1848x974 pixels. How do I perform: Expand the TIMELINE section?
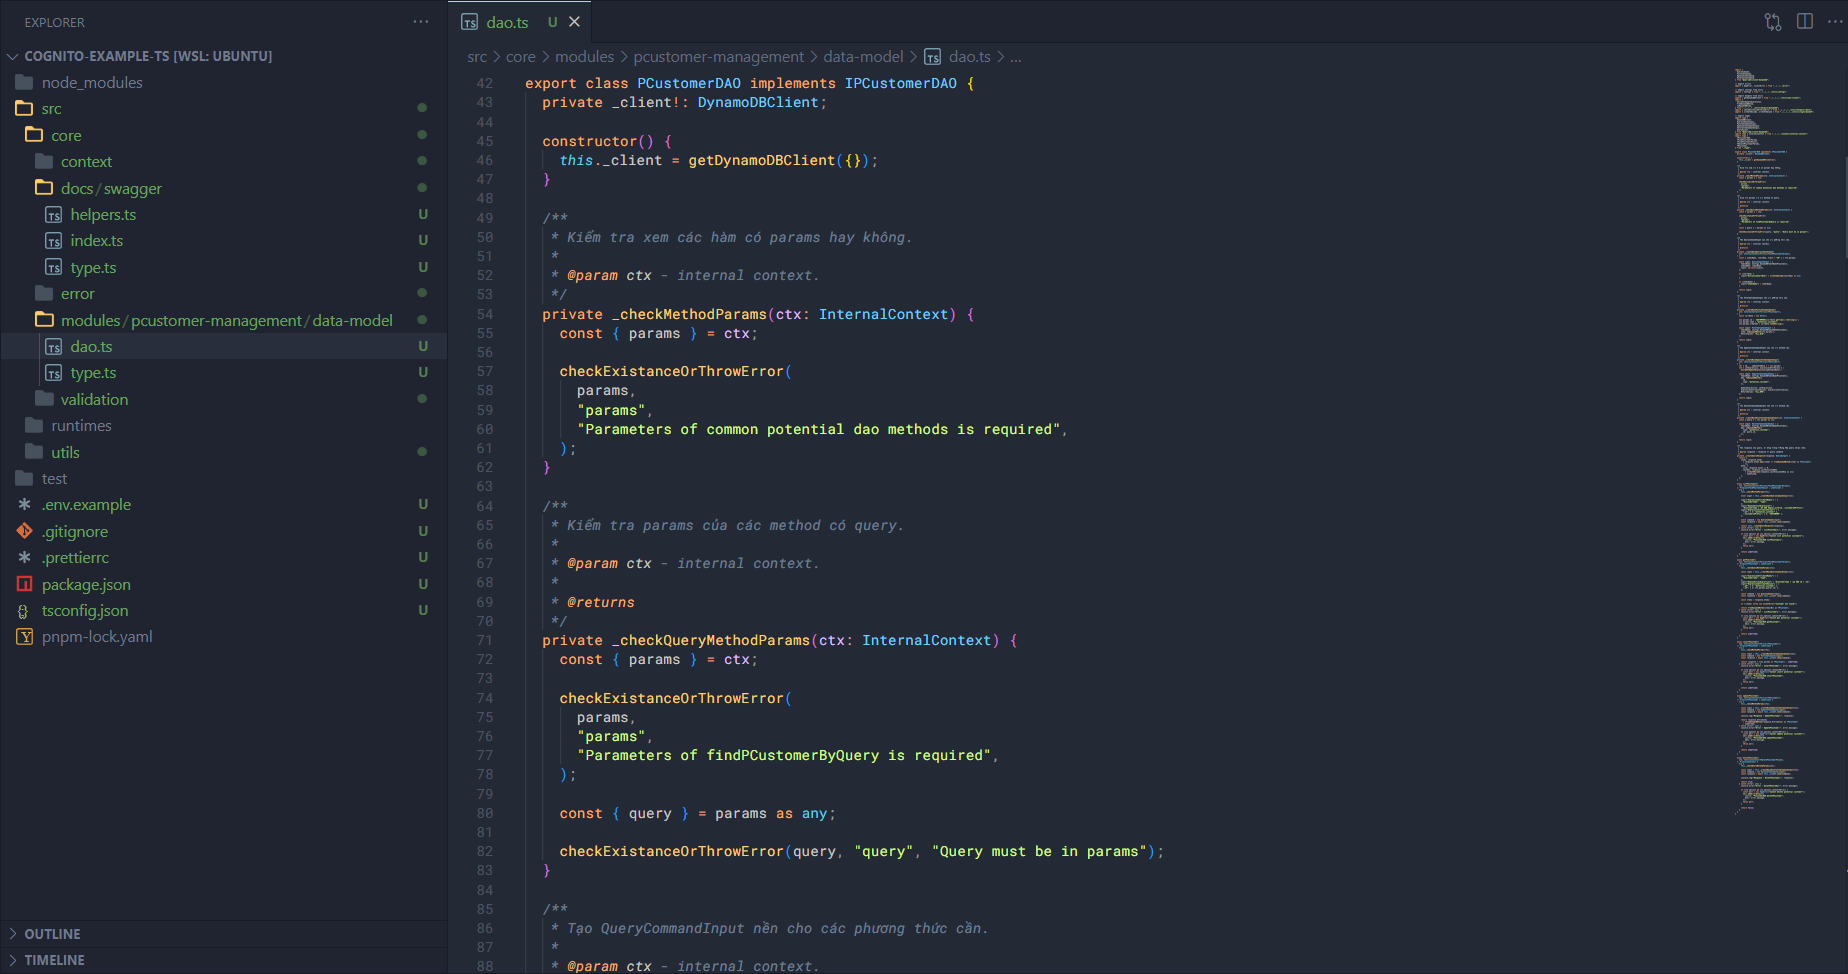[x=54, y=960]
